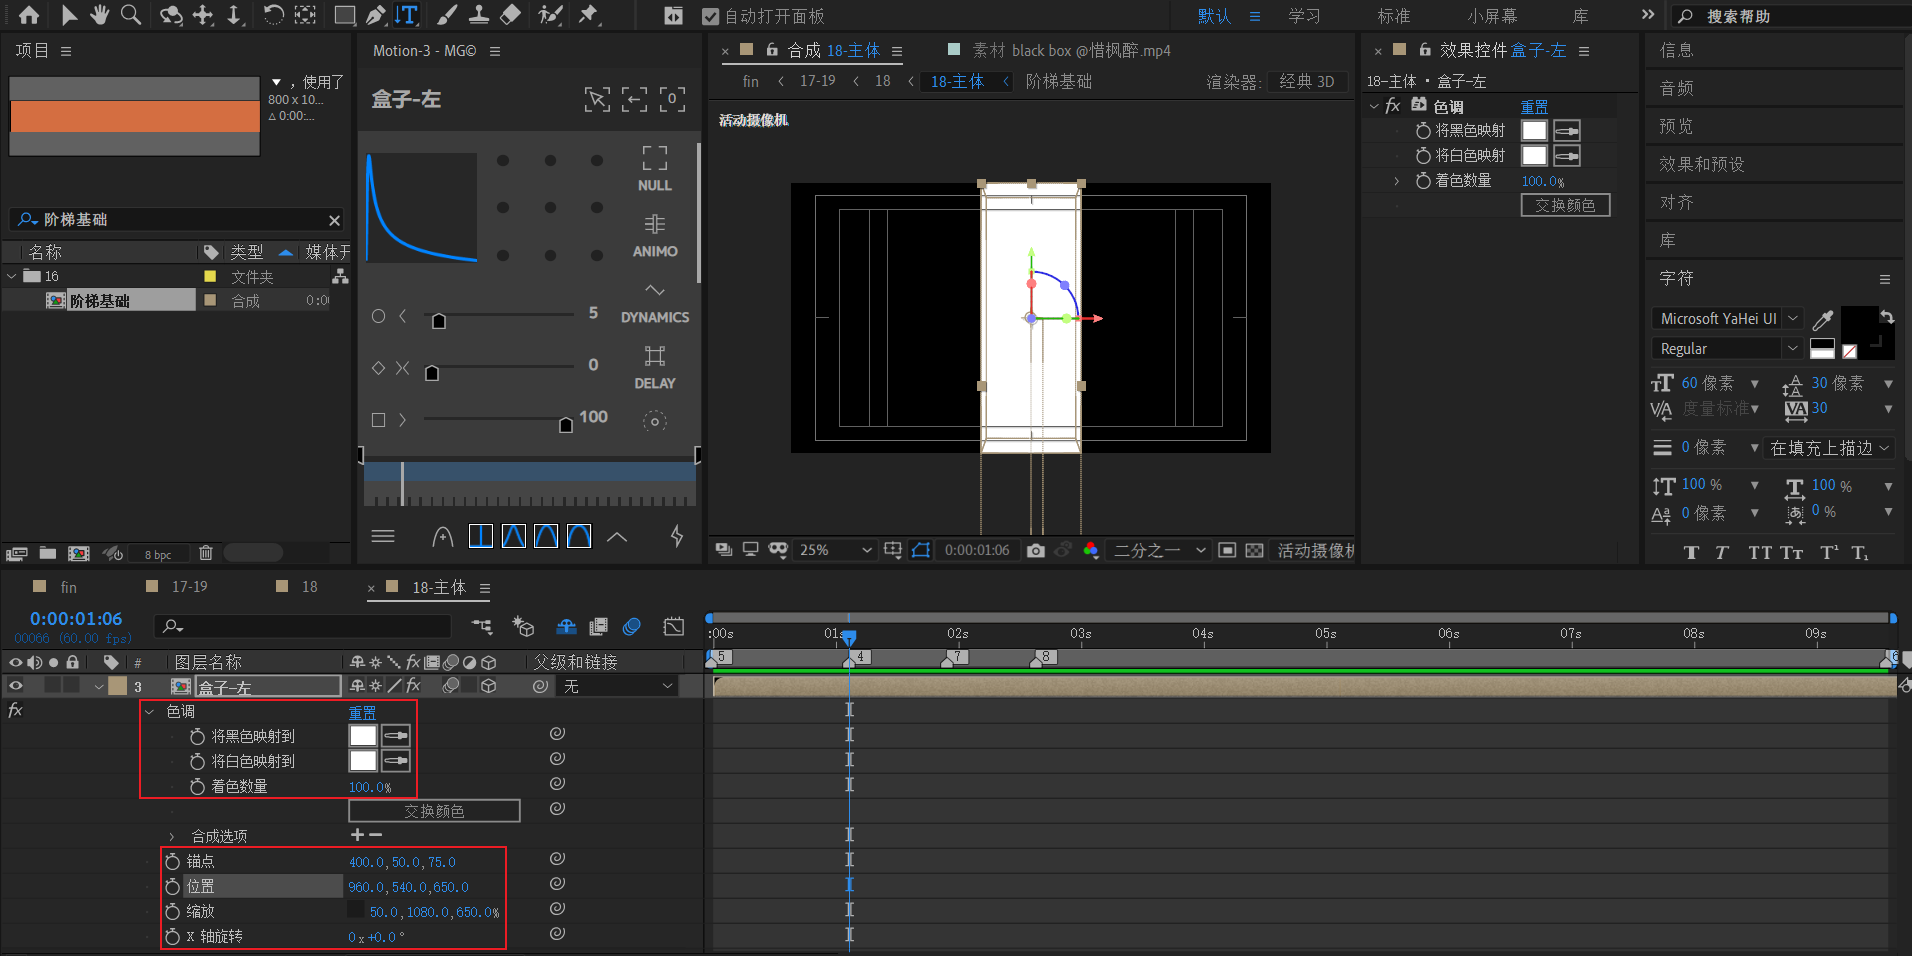
Task: Toggle stopwatch for X 轴旋转 property
Action: (x=173, y=936)
